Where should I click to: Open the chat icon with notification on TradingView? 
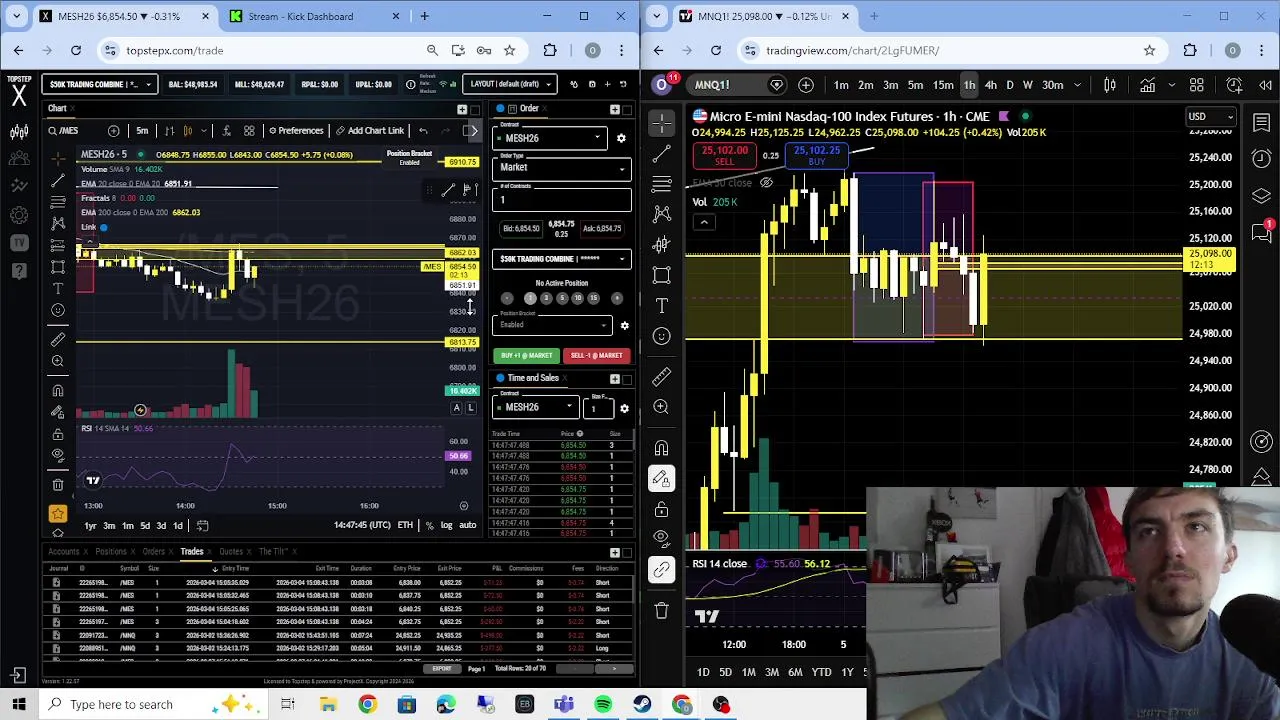1262,233
